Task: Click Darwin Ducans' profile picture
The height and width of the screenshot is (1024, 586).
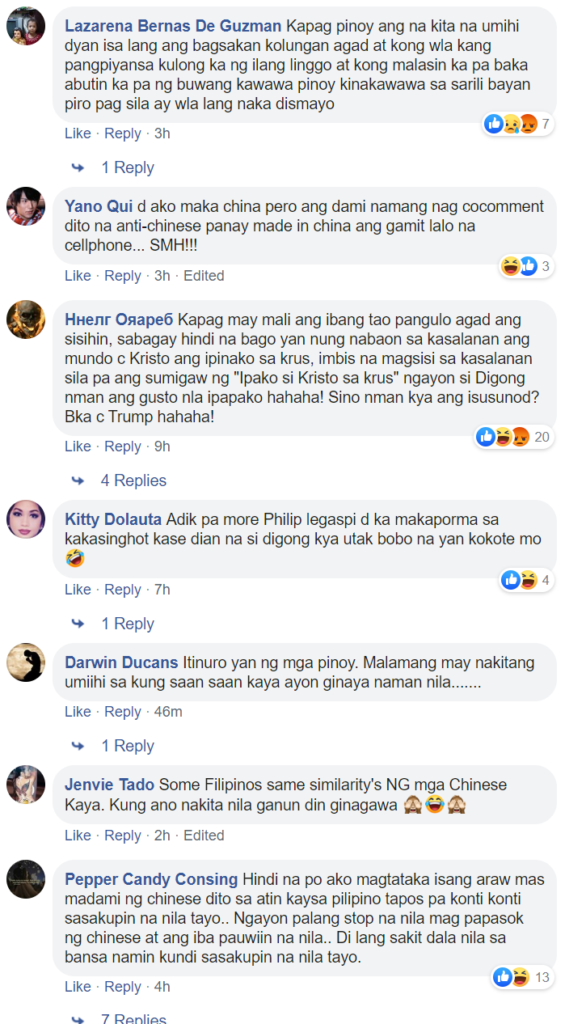Action: point(26,662)
